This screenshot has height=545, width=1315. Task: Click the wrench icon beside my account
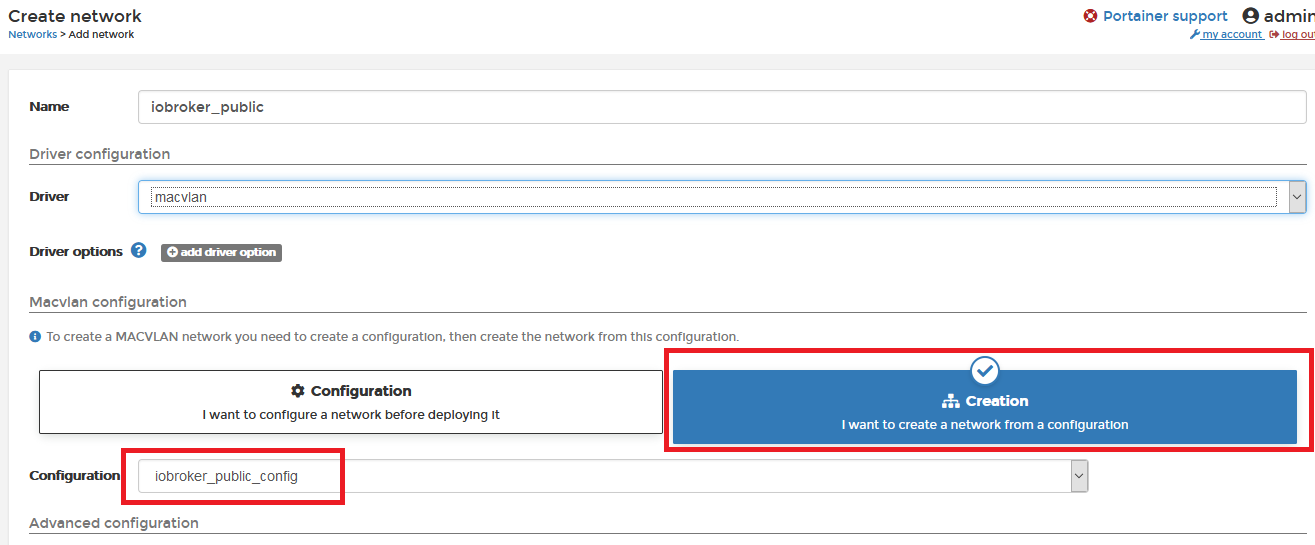tap(1194, 35)
